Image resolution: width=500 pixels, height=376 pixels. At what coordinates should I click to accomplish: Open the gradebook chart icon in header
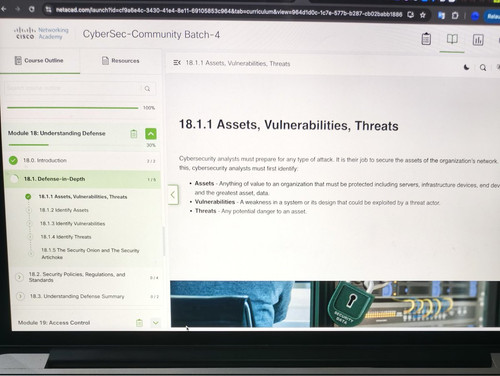[x=478, y=40]
